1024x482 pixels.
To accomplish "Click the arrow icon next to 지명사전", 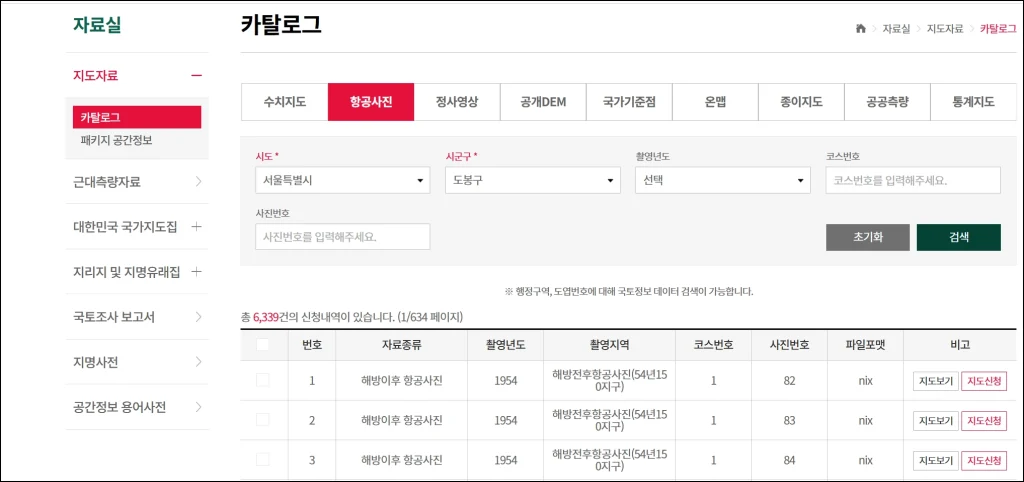I will 198,362.
